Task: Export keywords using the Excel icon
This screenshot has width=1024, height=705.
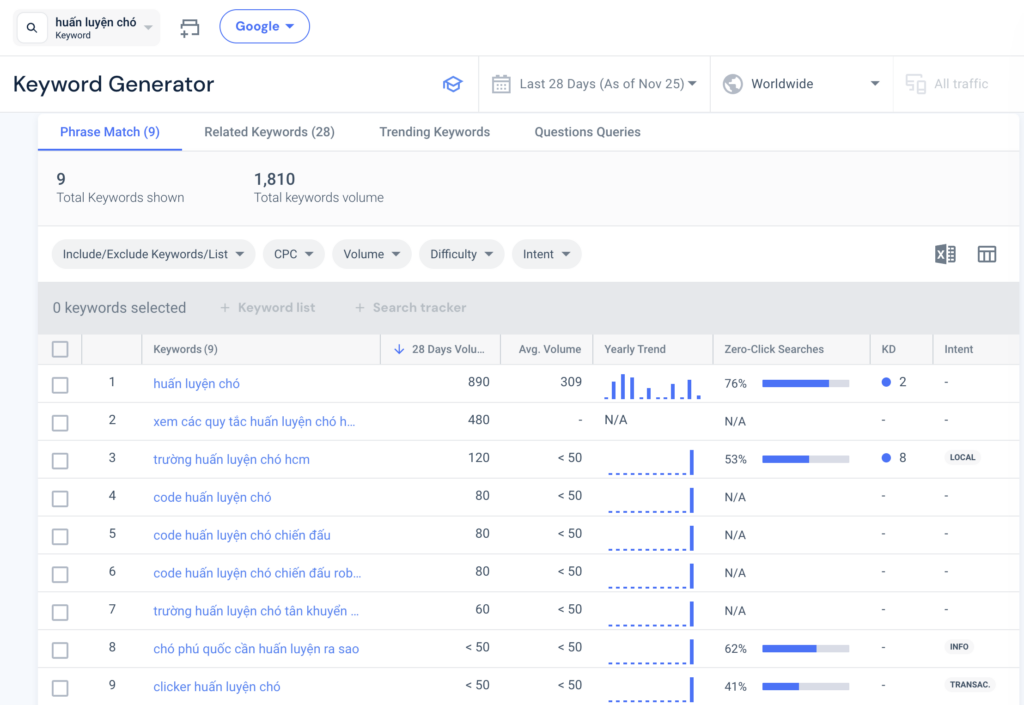Action: pos(943,254)
